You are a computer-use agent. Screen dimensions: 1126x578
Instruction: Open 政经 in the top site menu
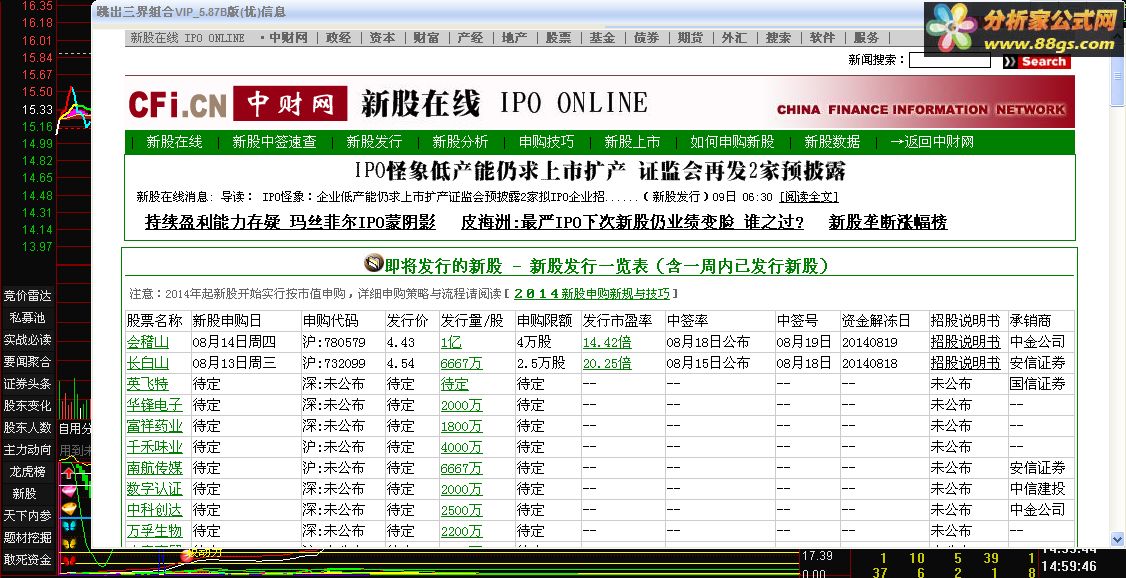tap(338, 38)
